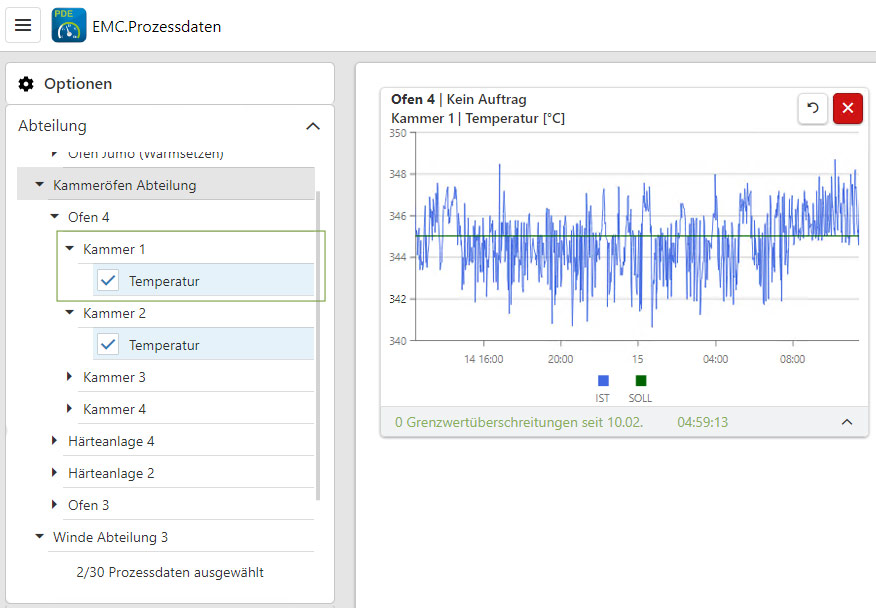The height and width of the screenshot is (608, 876).
Task: Uncheck Temperatur under Kammer 2
Action: (109, 345)
